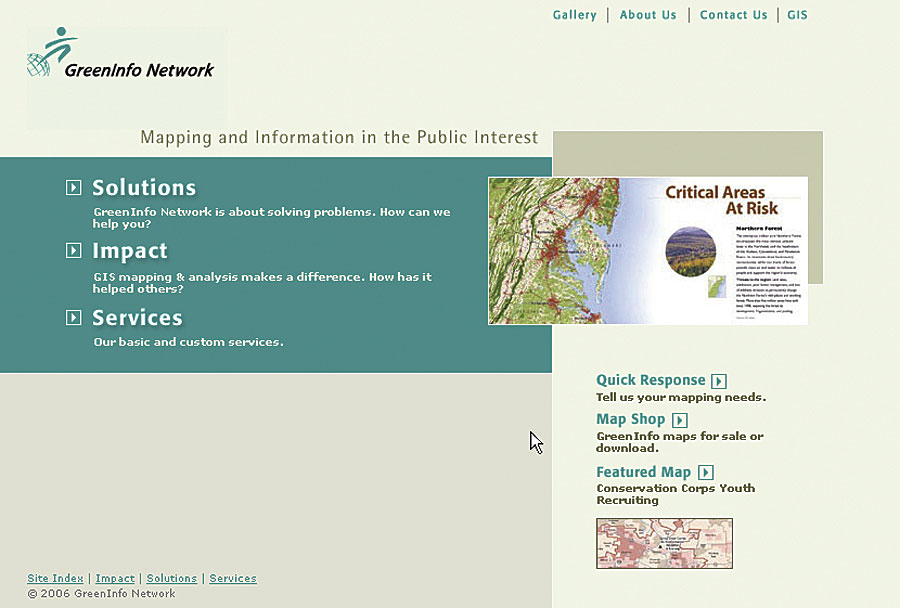The height and width of the screenshot is (608, 900).
Task: Open the Featured Map link
Action: [x=643, y=472]
